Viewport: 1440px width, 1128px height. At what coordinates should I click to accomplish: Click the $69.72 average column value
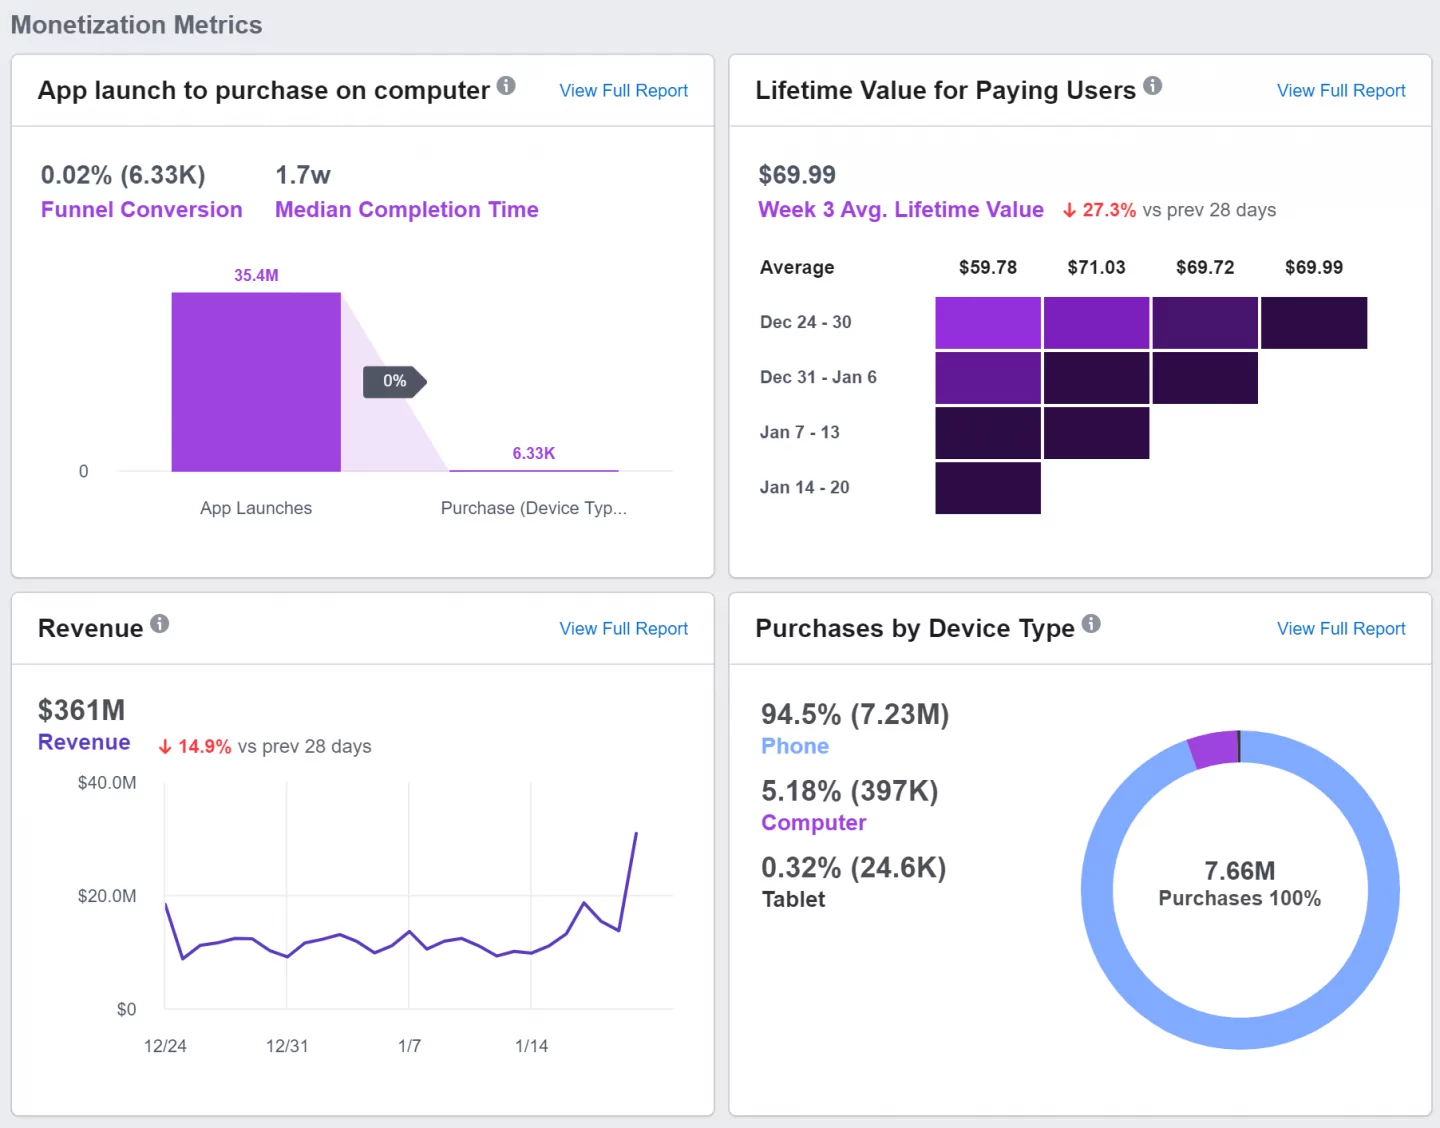(x=1205, y=268)
